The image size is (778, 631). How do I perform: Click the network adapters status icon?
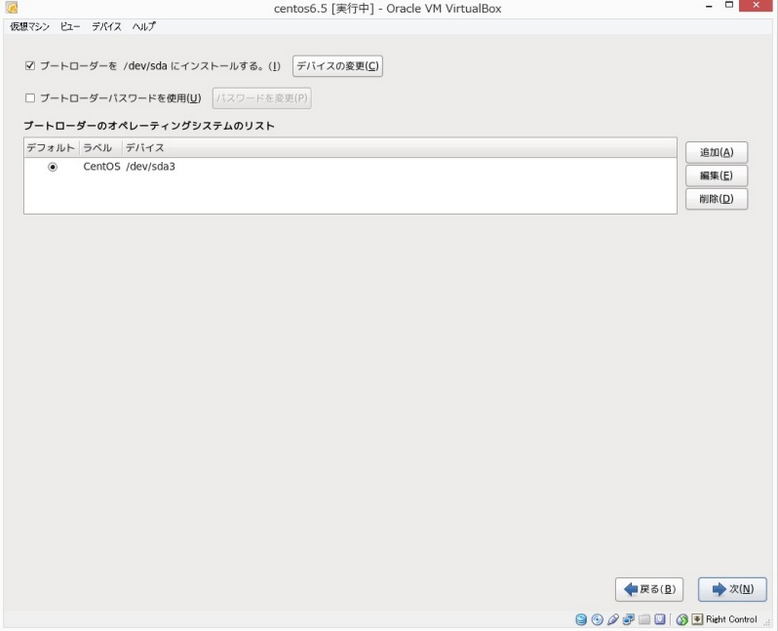(x=629, y=619)
